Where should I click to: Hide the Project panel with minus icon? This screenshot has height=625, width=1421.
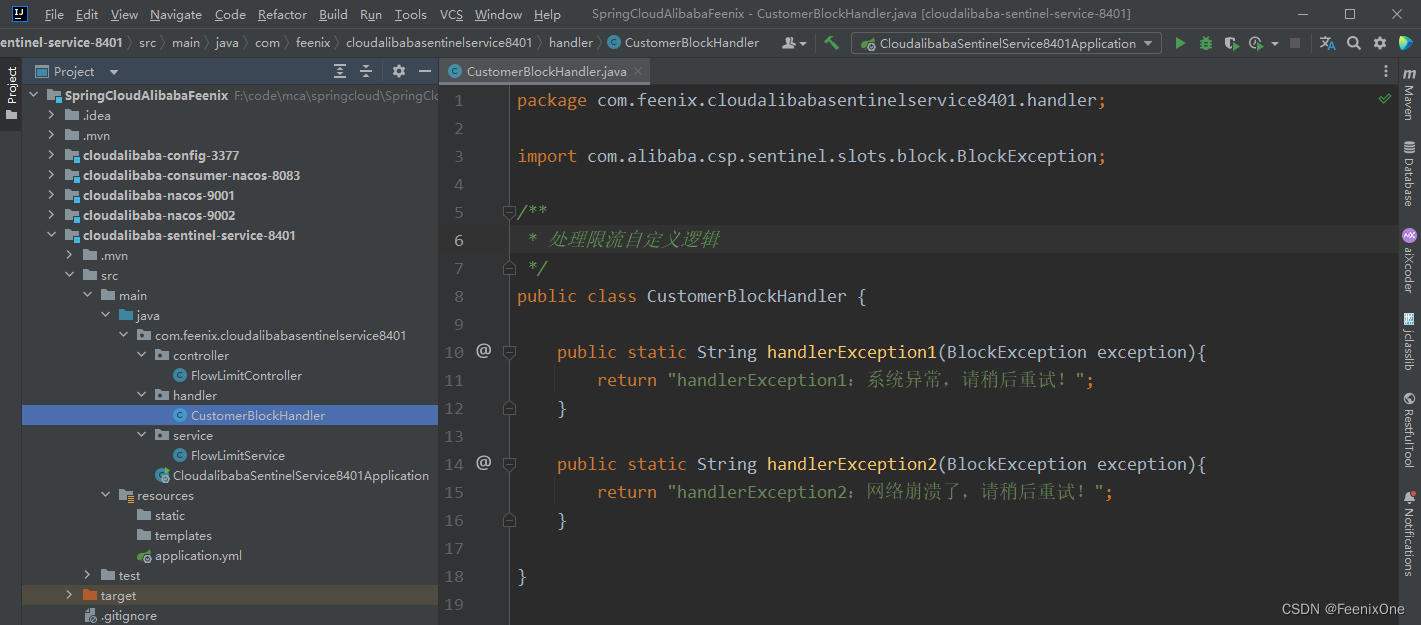[x=425, y=71]
